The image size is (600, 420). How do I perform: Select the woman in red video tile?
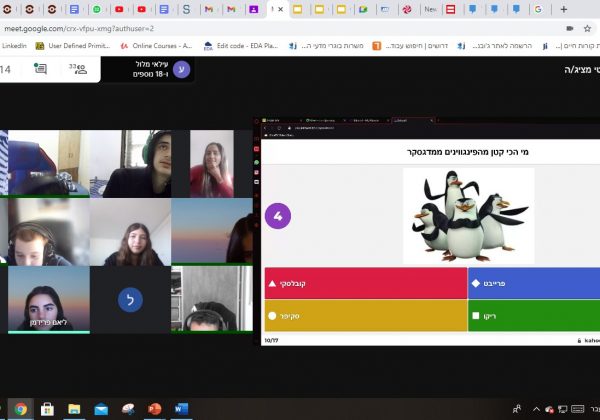tap(212, 164)
